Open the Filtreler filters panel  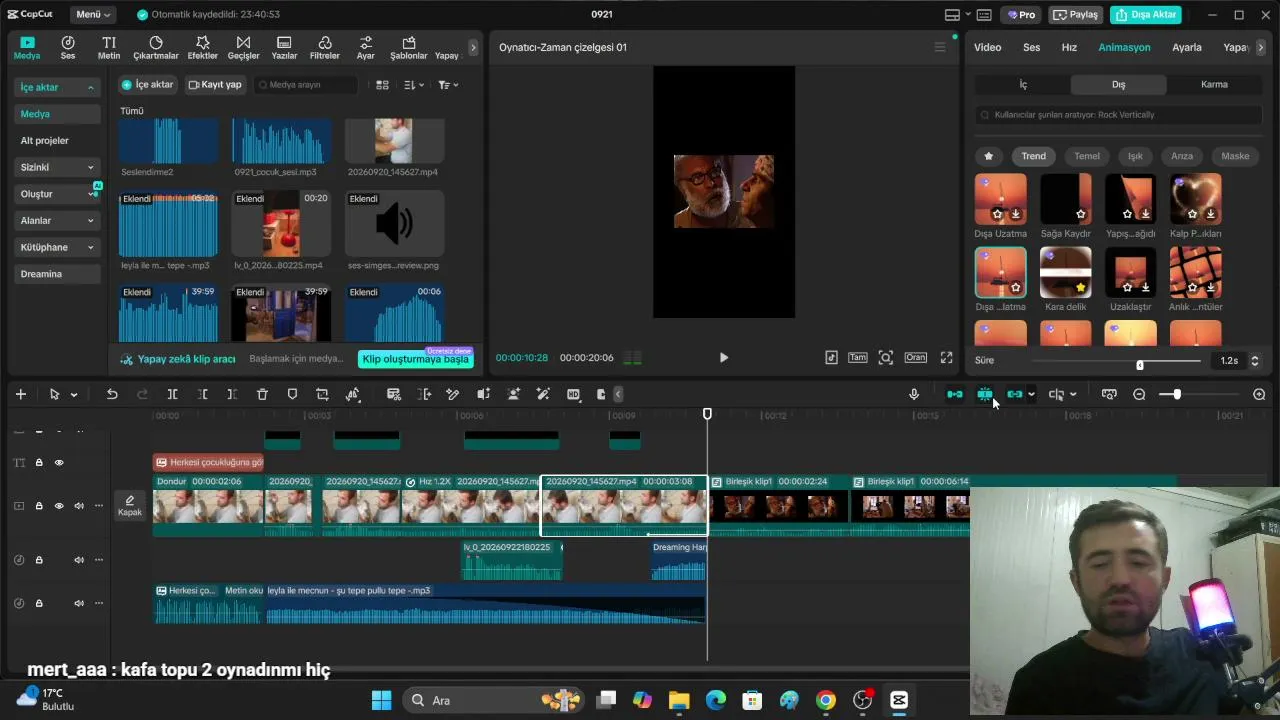pyautogui.click(x=325, y=47)
